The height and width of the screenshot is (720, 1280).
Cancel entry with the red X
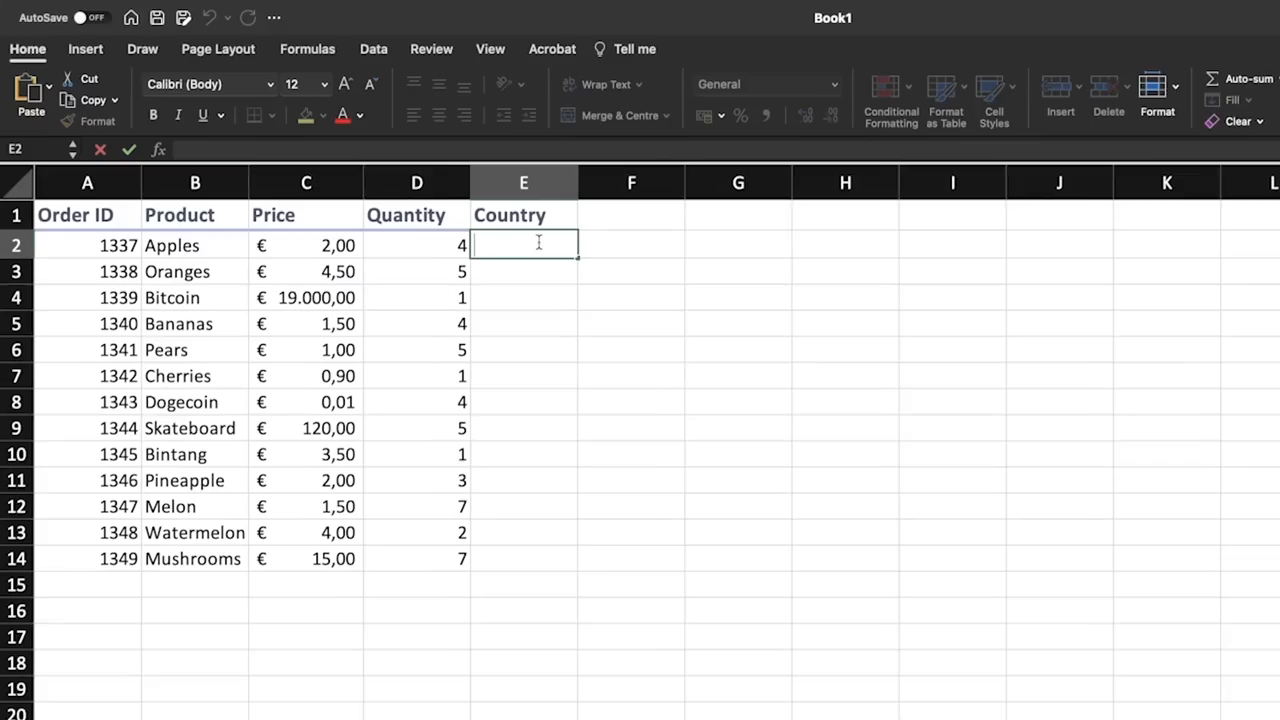(x=100, y=150)
